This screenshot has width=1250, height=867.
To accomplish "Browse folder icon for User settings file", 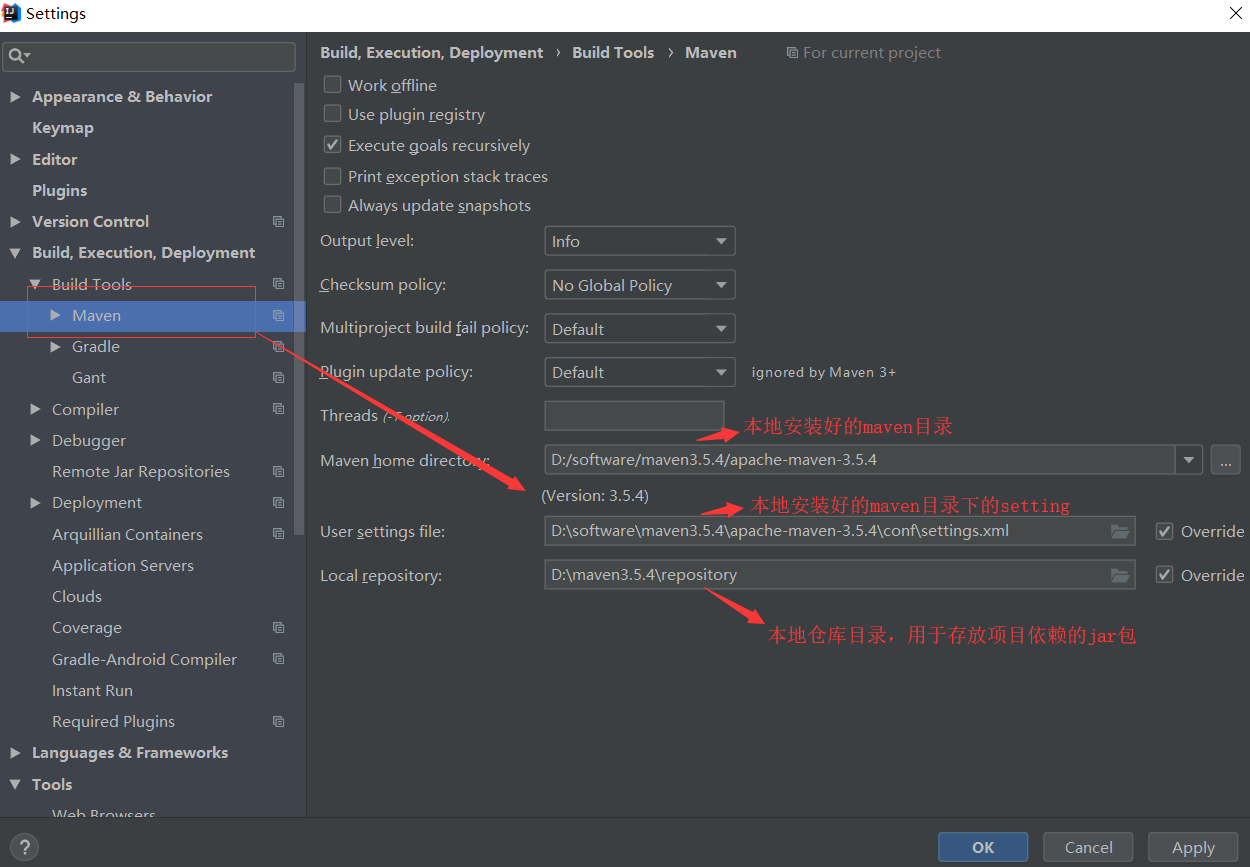I will 1120,531.
